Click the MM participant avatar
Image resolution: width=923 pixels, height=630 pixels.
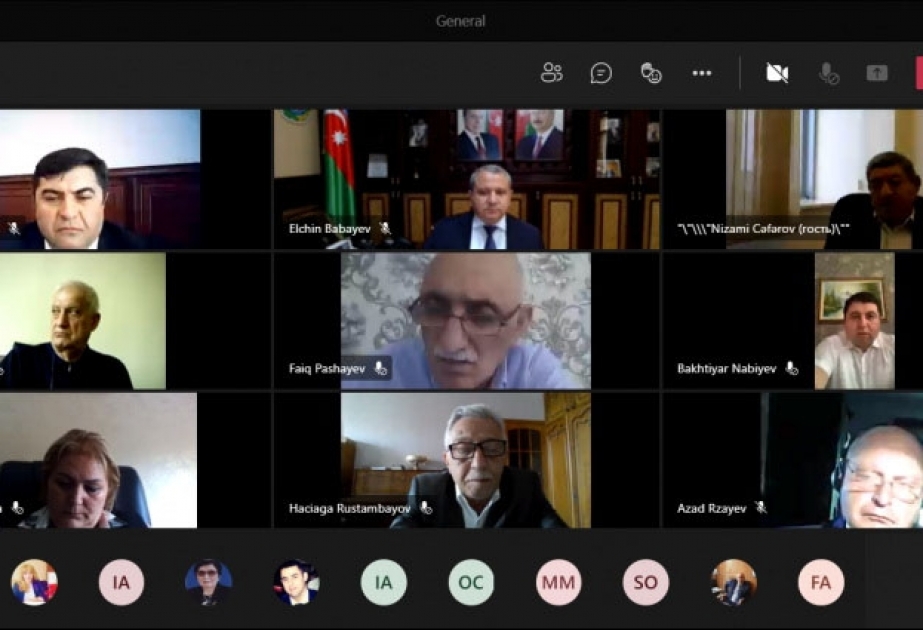[559, 582]
